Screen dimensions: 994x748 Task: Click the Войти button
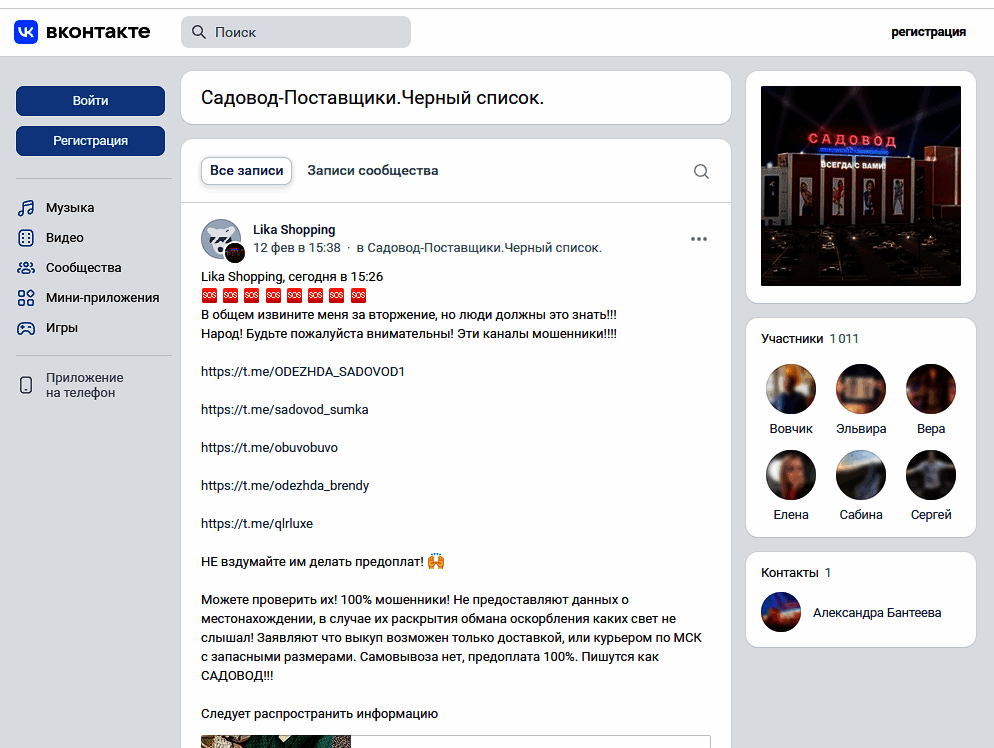(x=90, y=101)
